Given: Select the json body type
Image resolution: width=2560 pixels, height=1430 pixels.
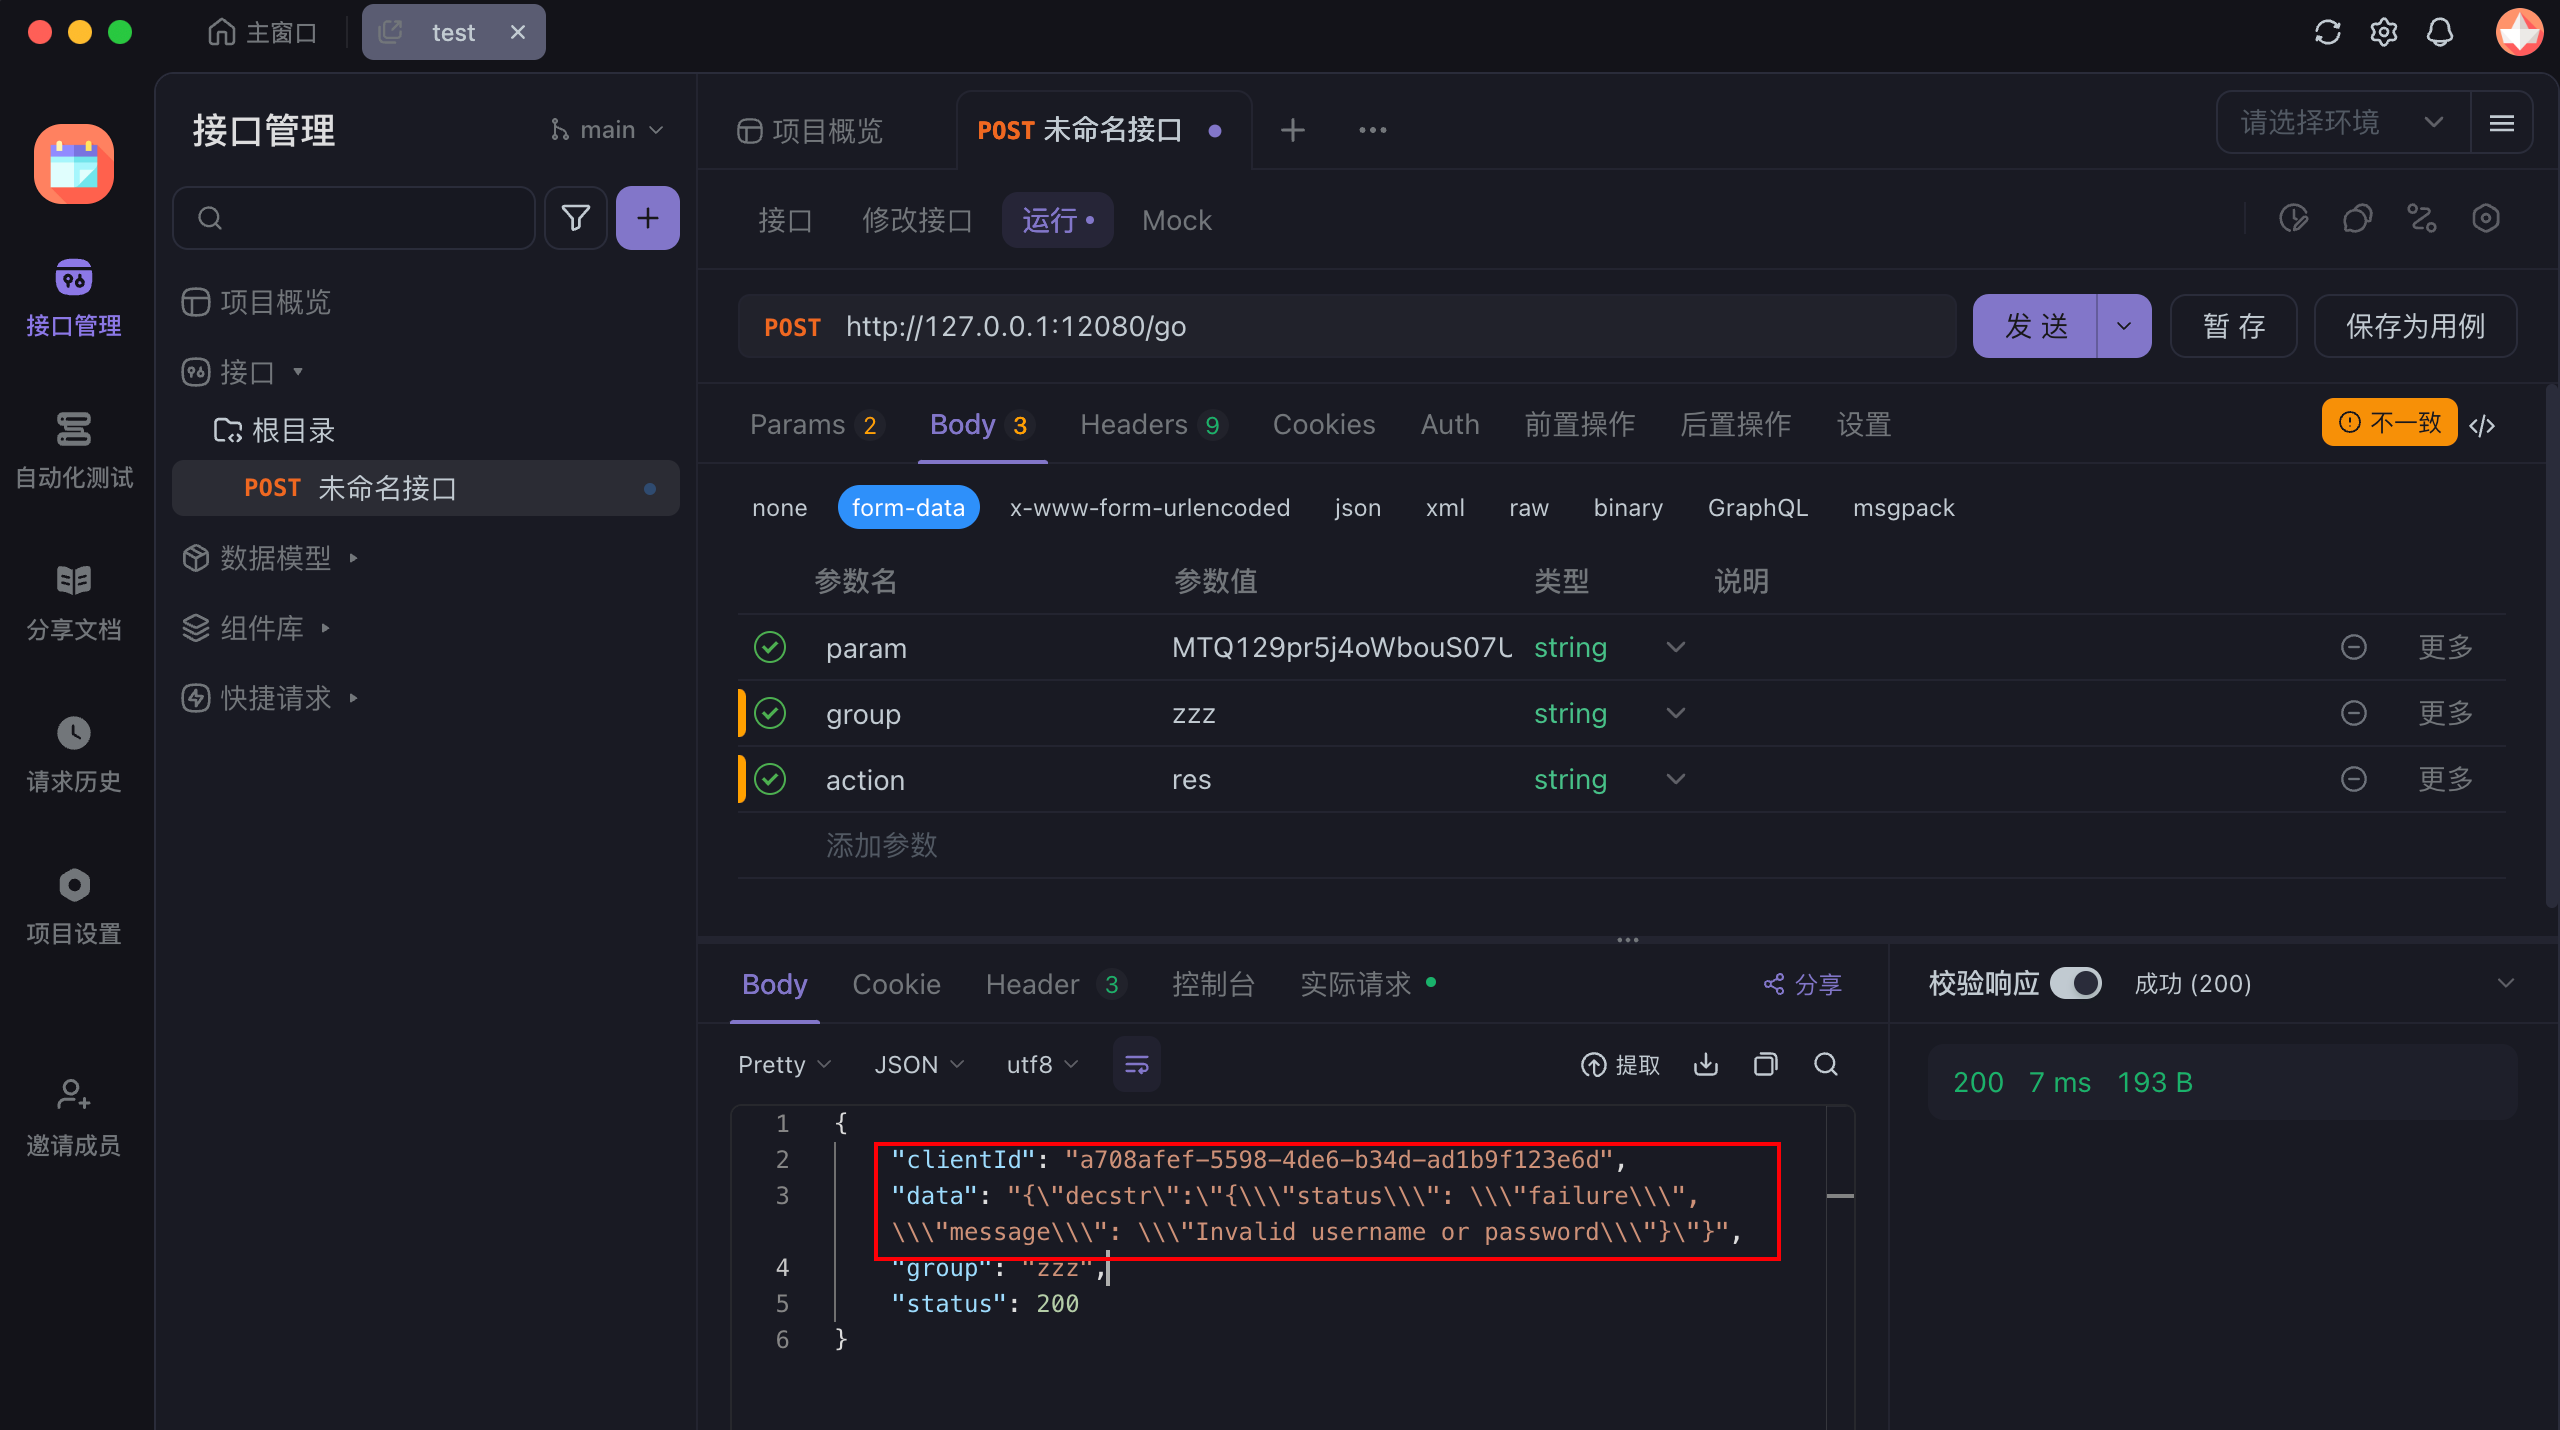Looking at the screenshot, I should click(x=1357, y=507).
